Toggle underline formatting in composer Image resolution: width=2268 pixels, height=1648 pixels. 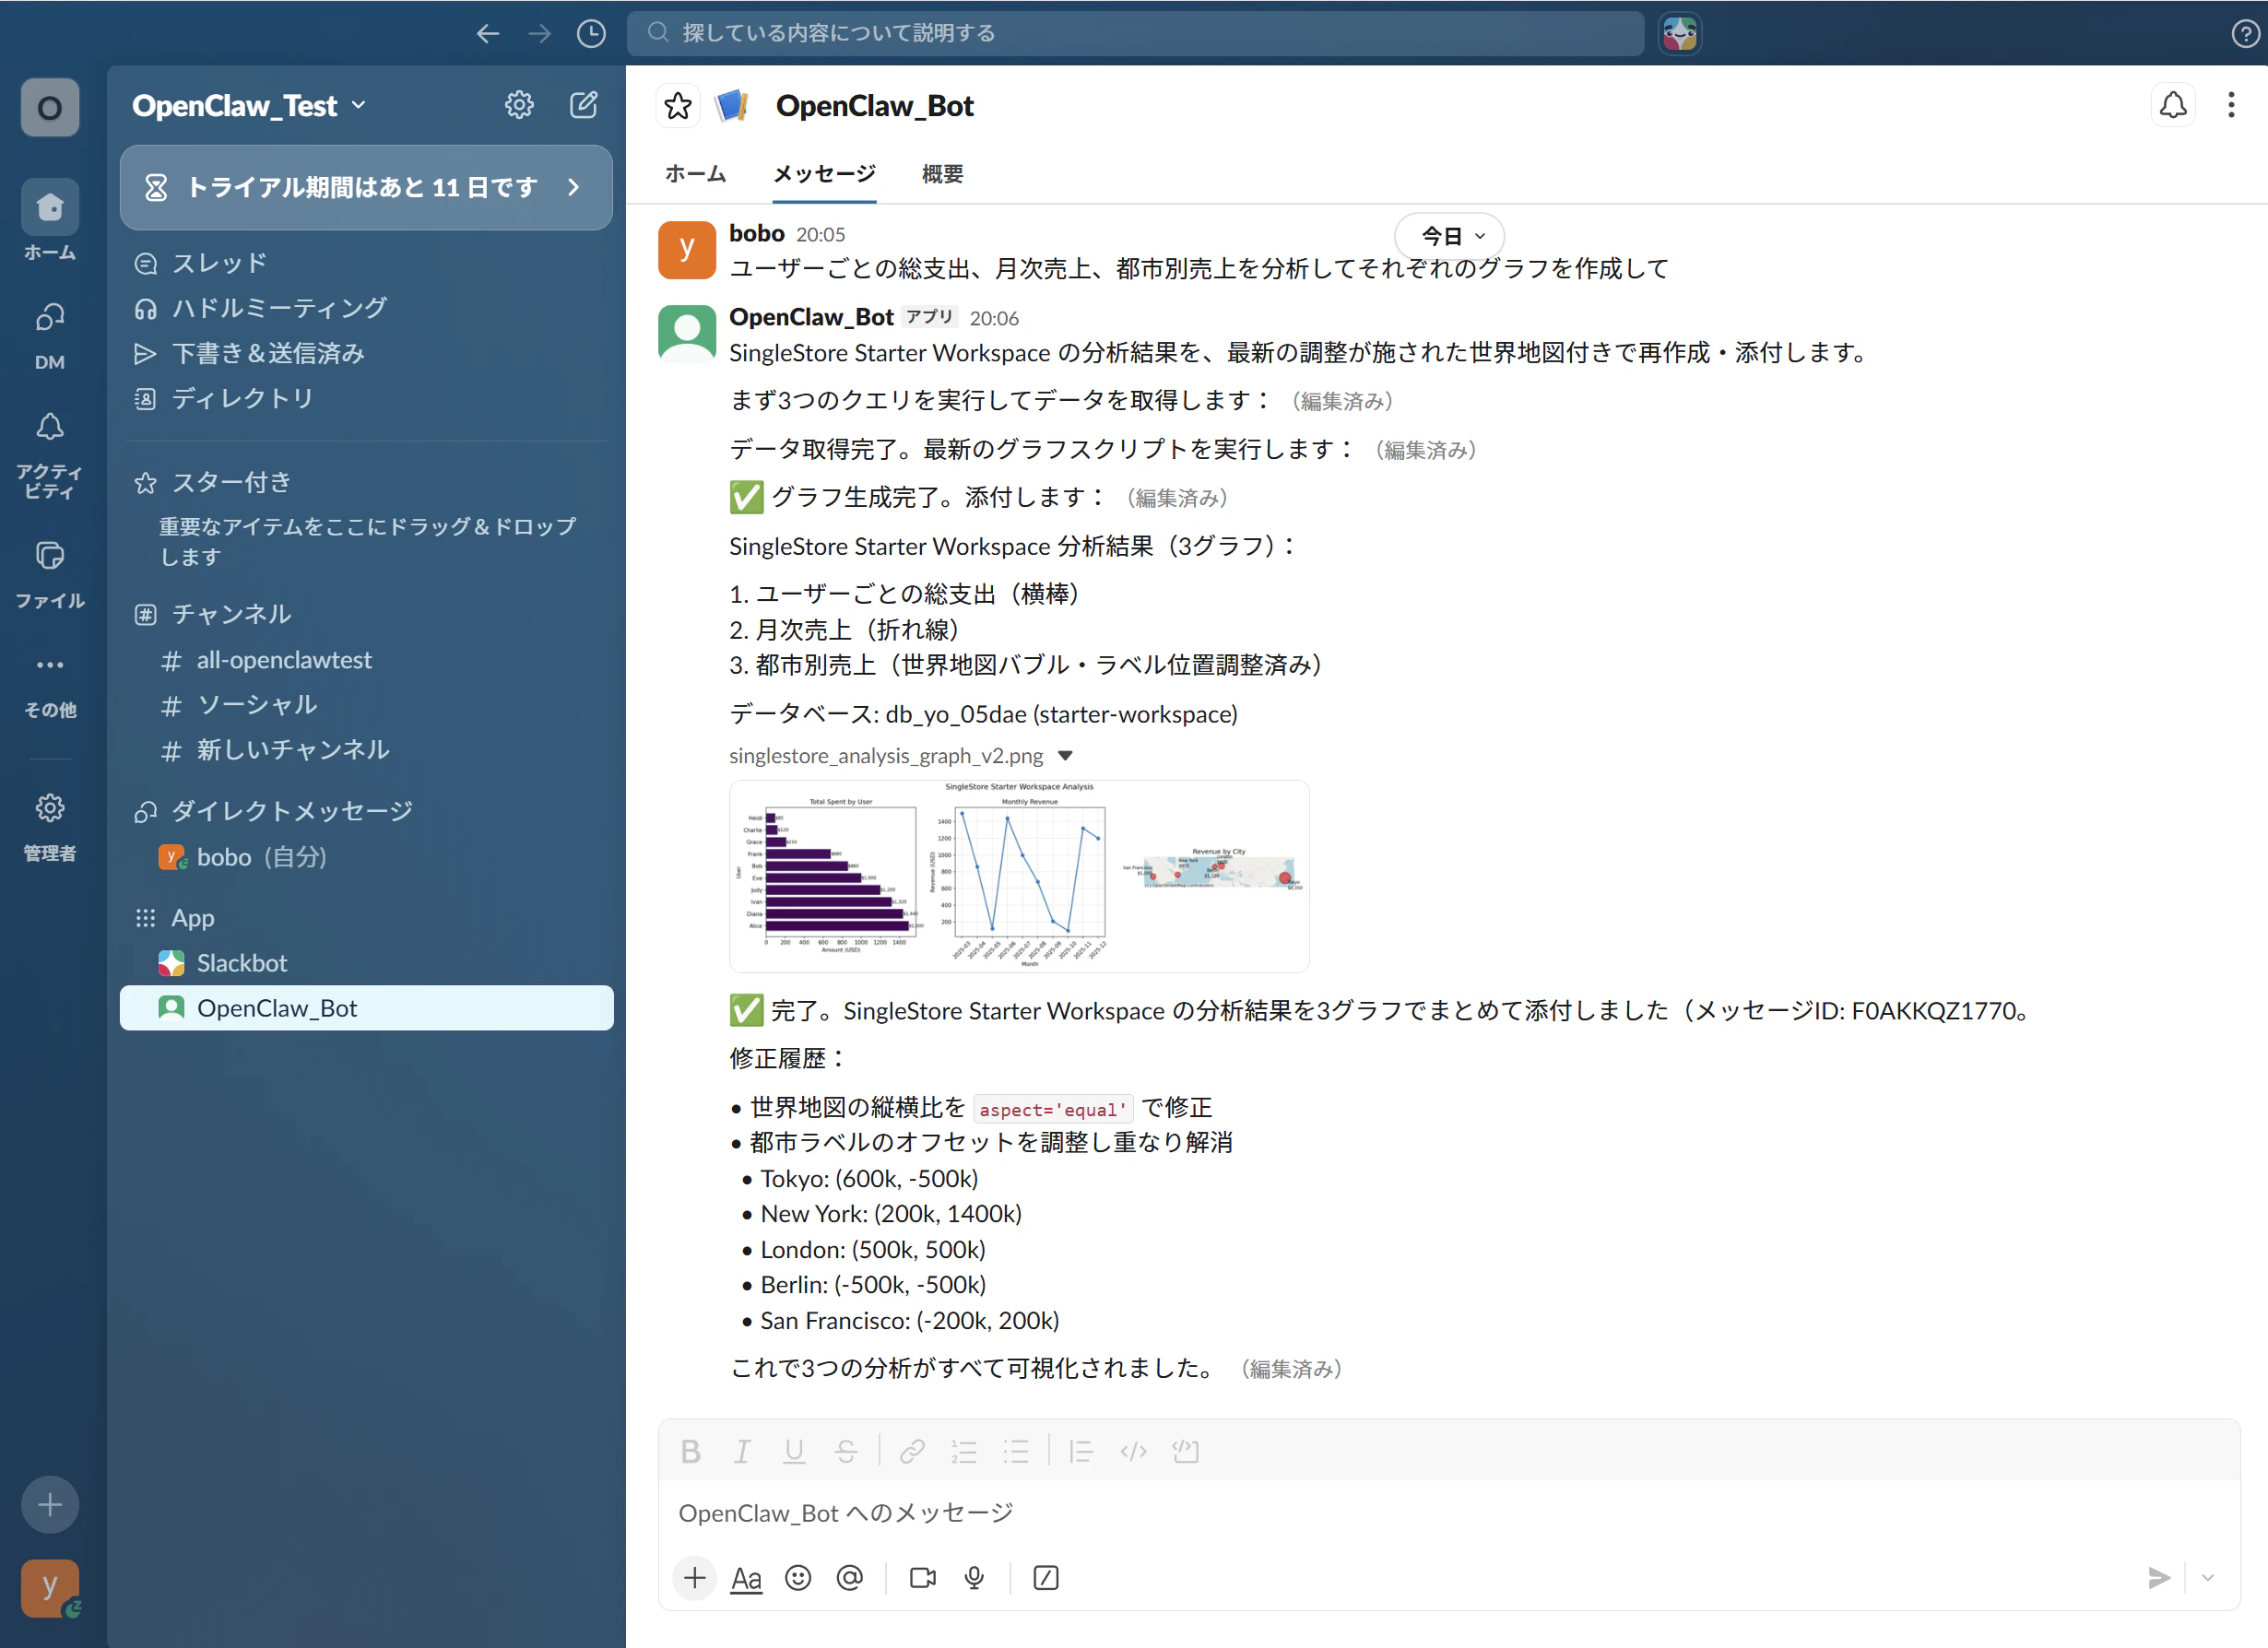tap(794, 1451)
